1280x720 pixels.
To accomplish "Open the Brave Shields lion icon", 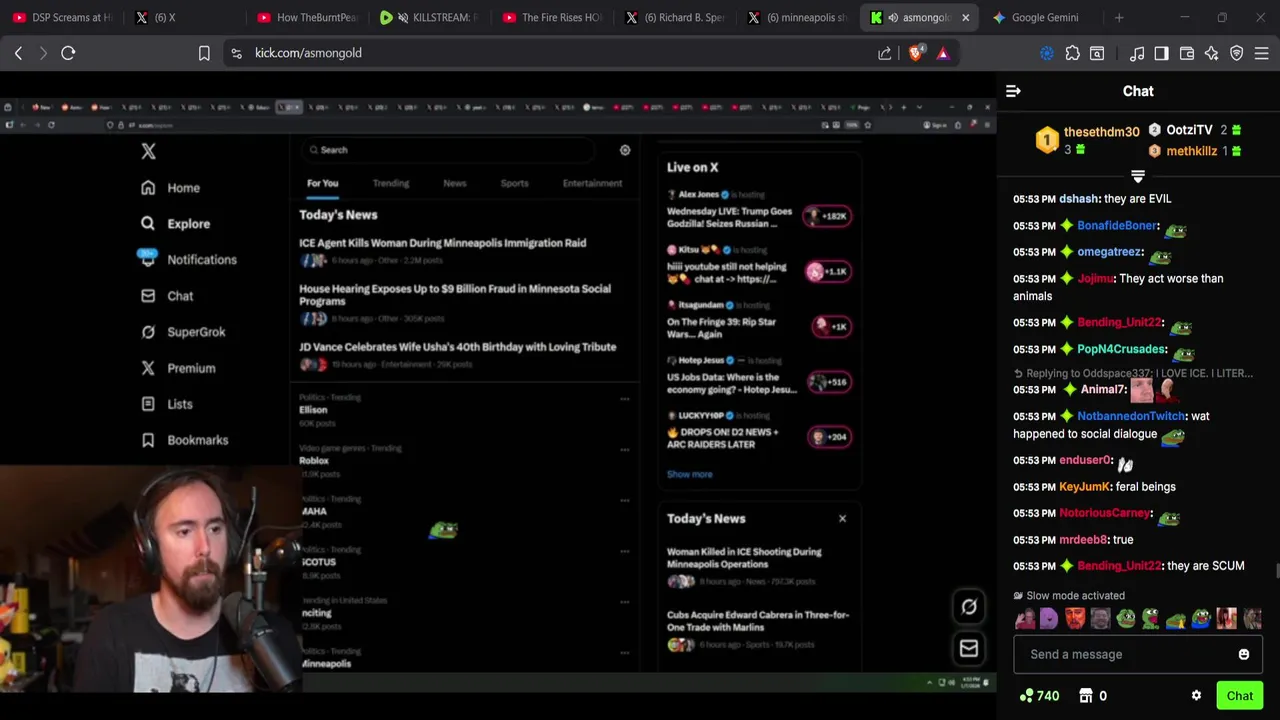I will [x=916, y=53].
